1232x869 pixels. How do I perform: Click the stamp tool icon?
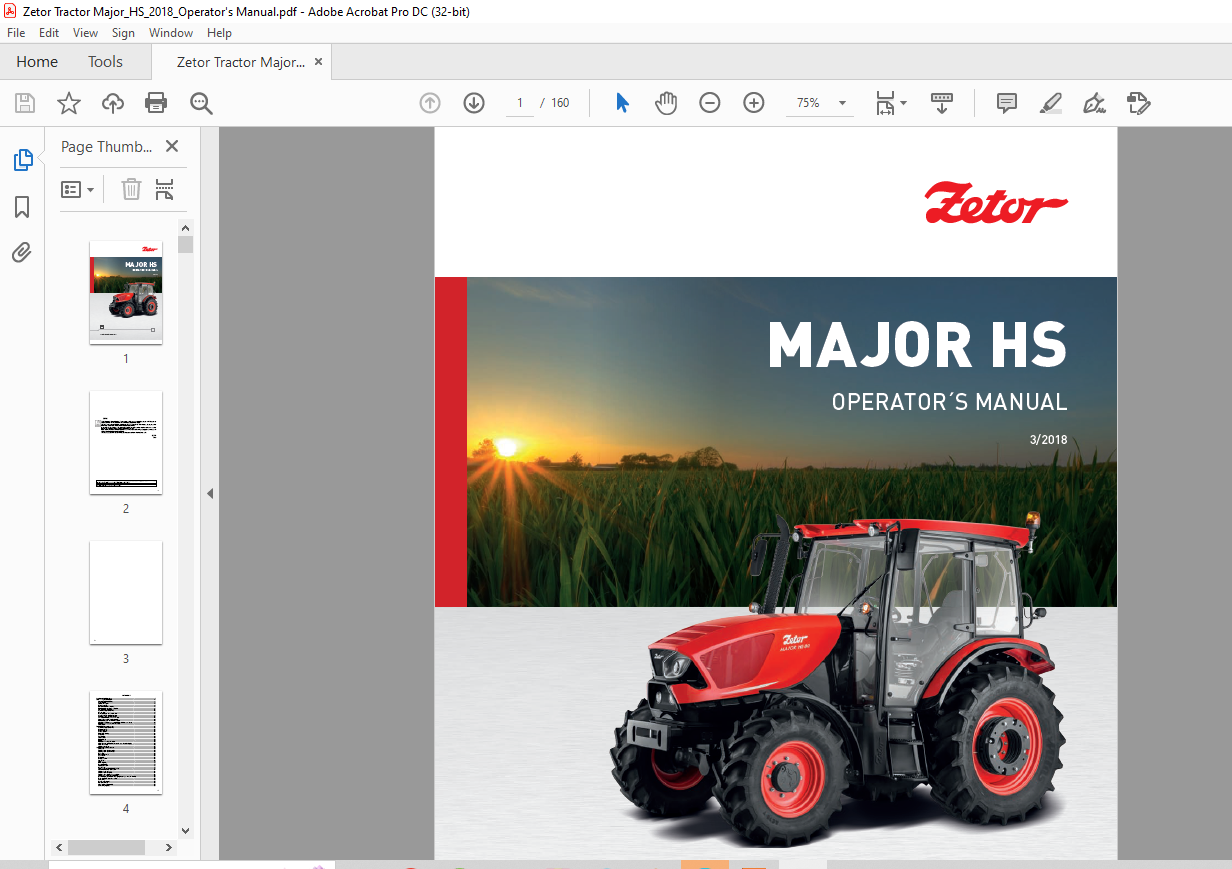tap(1138, 103)
